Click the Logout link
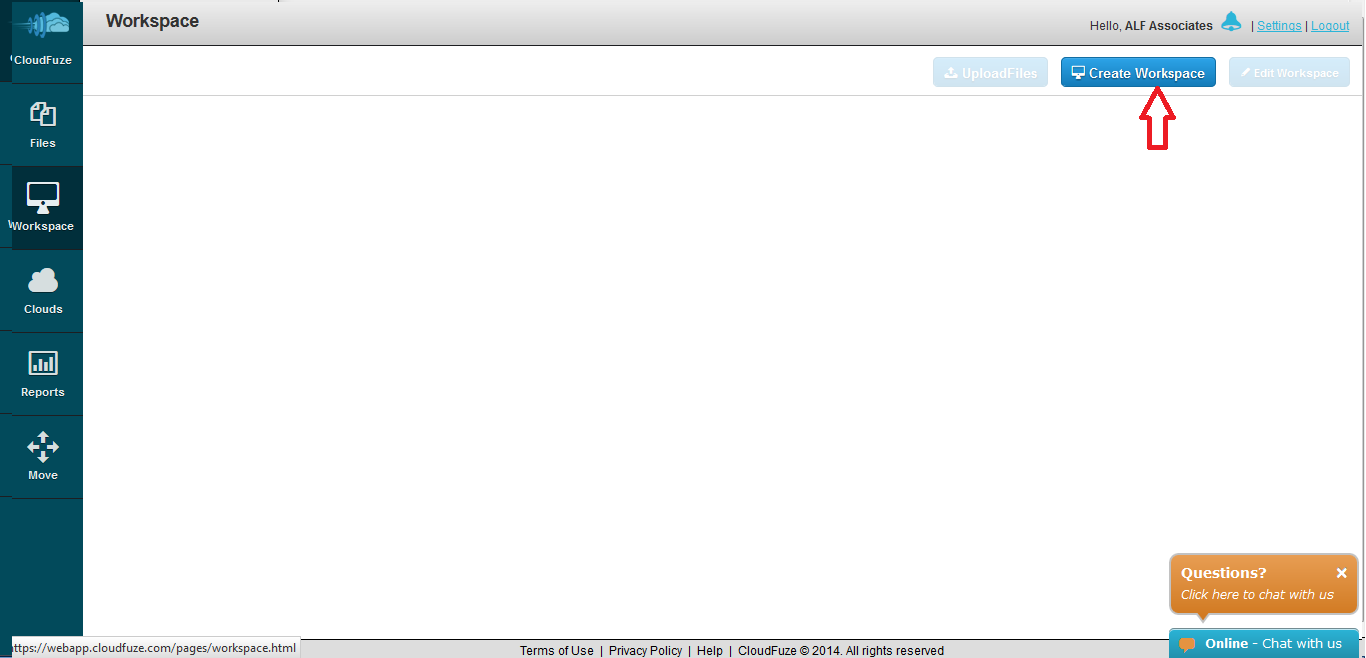 (x=1330, y=26)
